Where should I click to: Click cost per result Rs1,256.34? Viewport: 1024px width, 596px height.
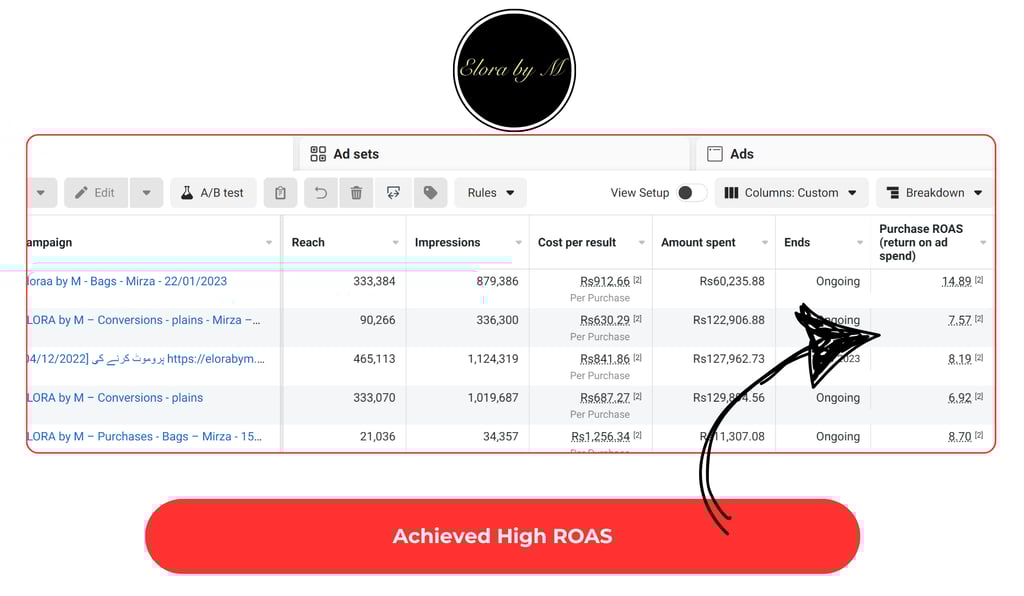click(600, 436)
